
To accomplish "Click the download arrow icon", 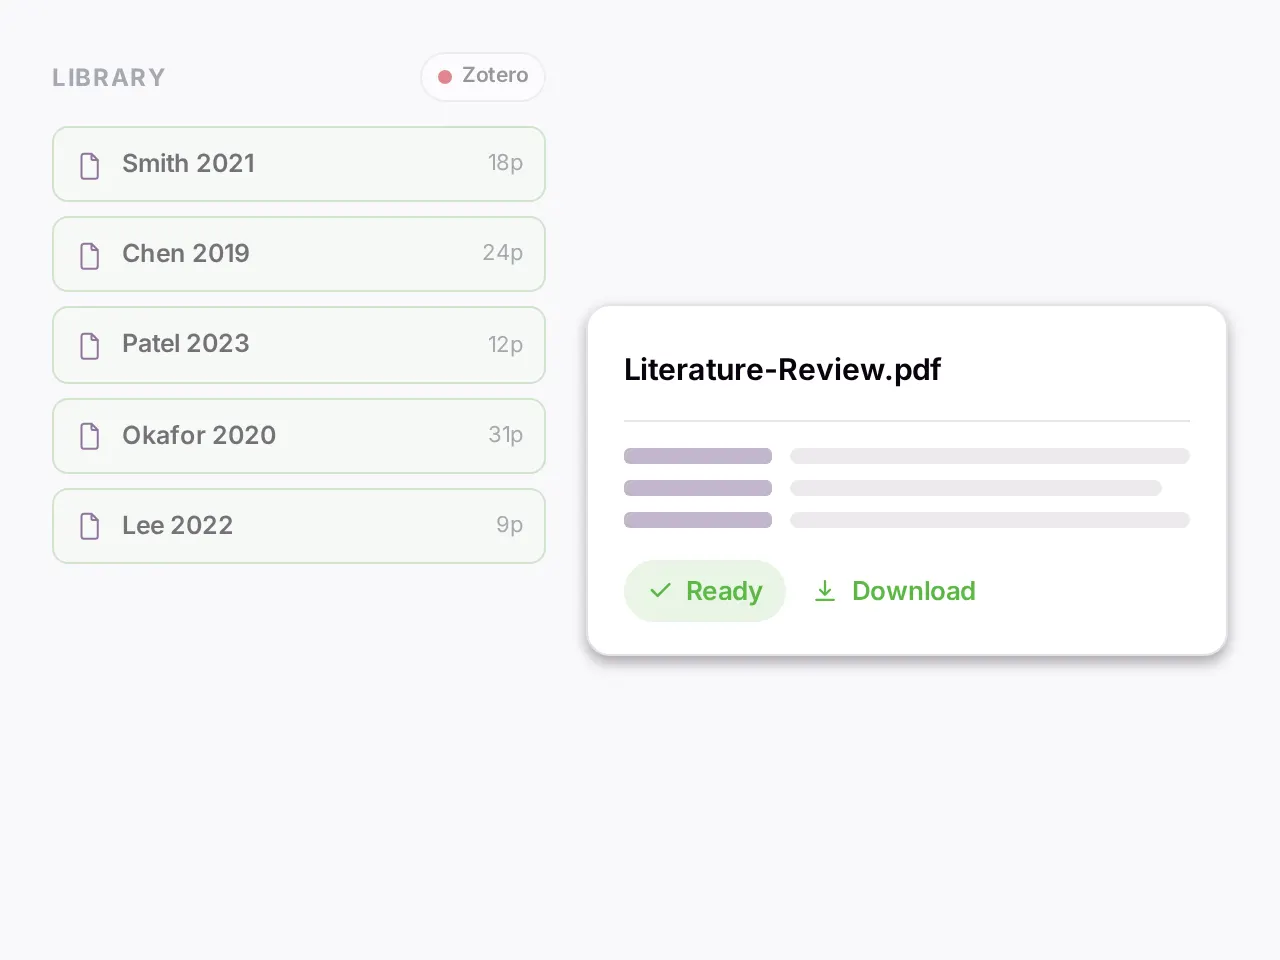I will click(825, 591).
